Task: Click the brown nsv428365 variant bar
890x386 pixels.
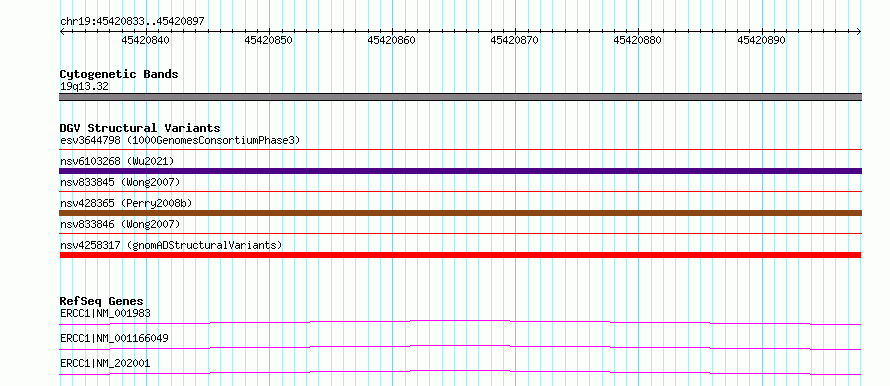Action: click(x=461, y=213)
